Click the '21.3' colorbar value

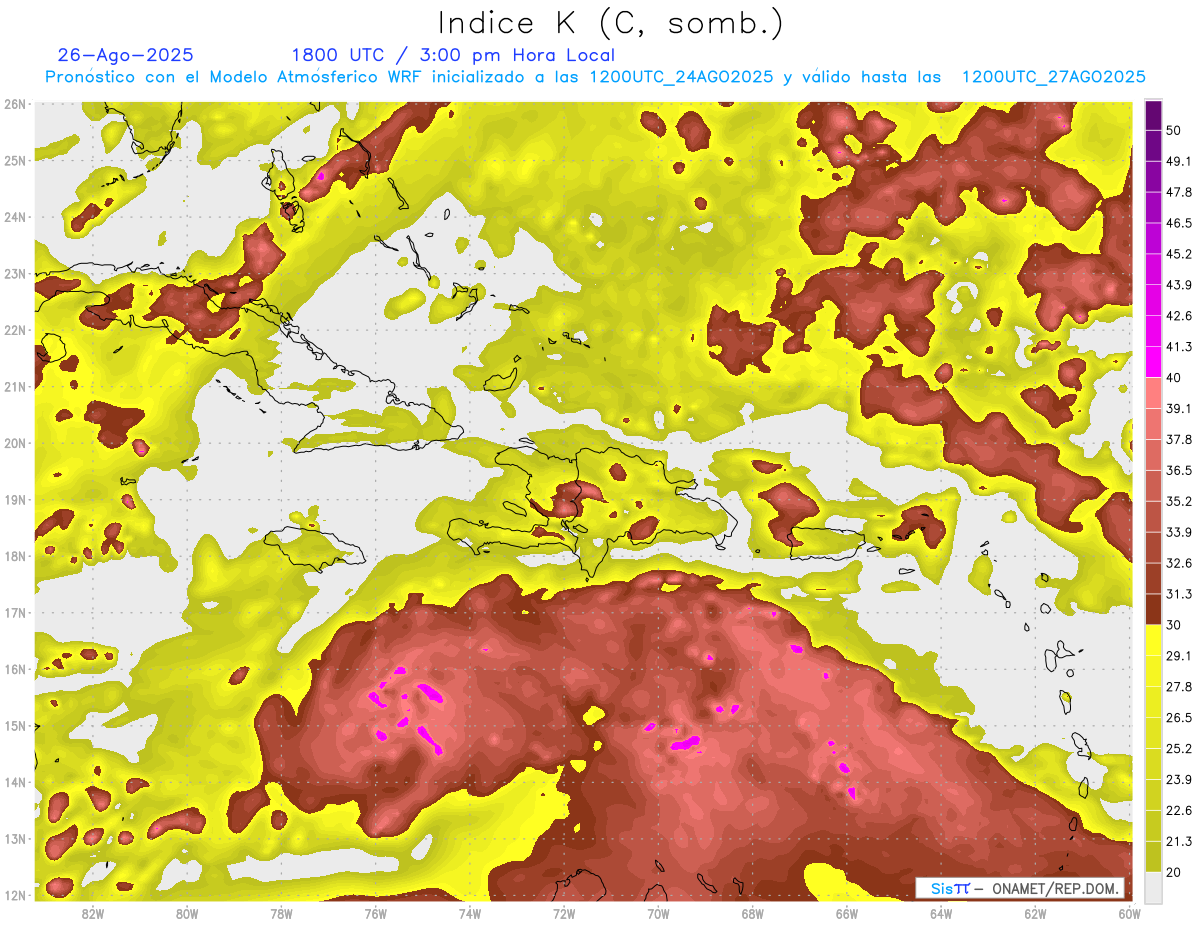click(1179, 841)
